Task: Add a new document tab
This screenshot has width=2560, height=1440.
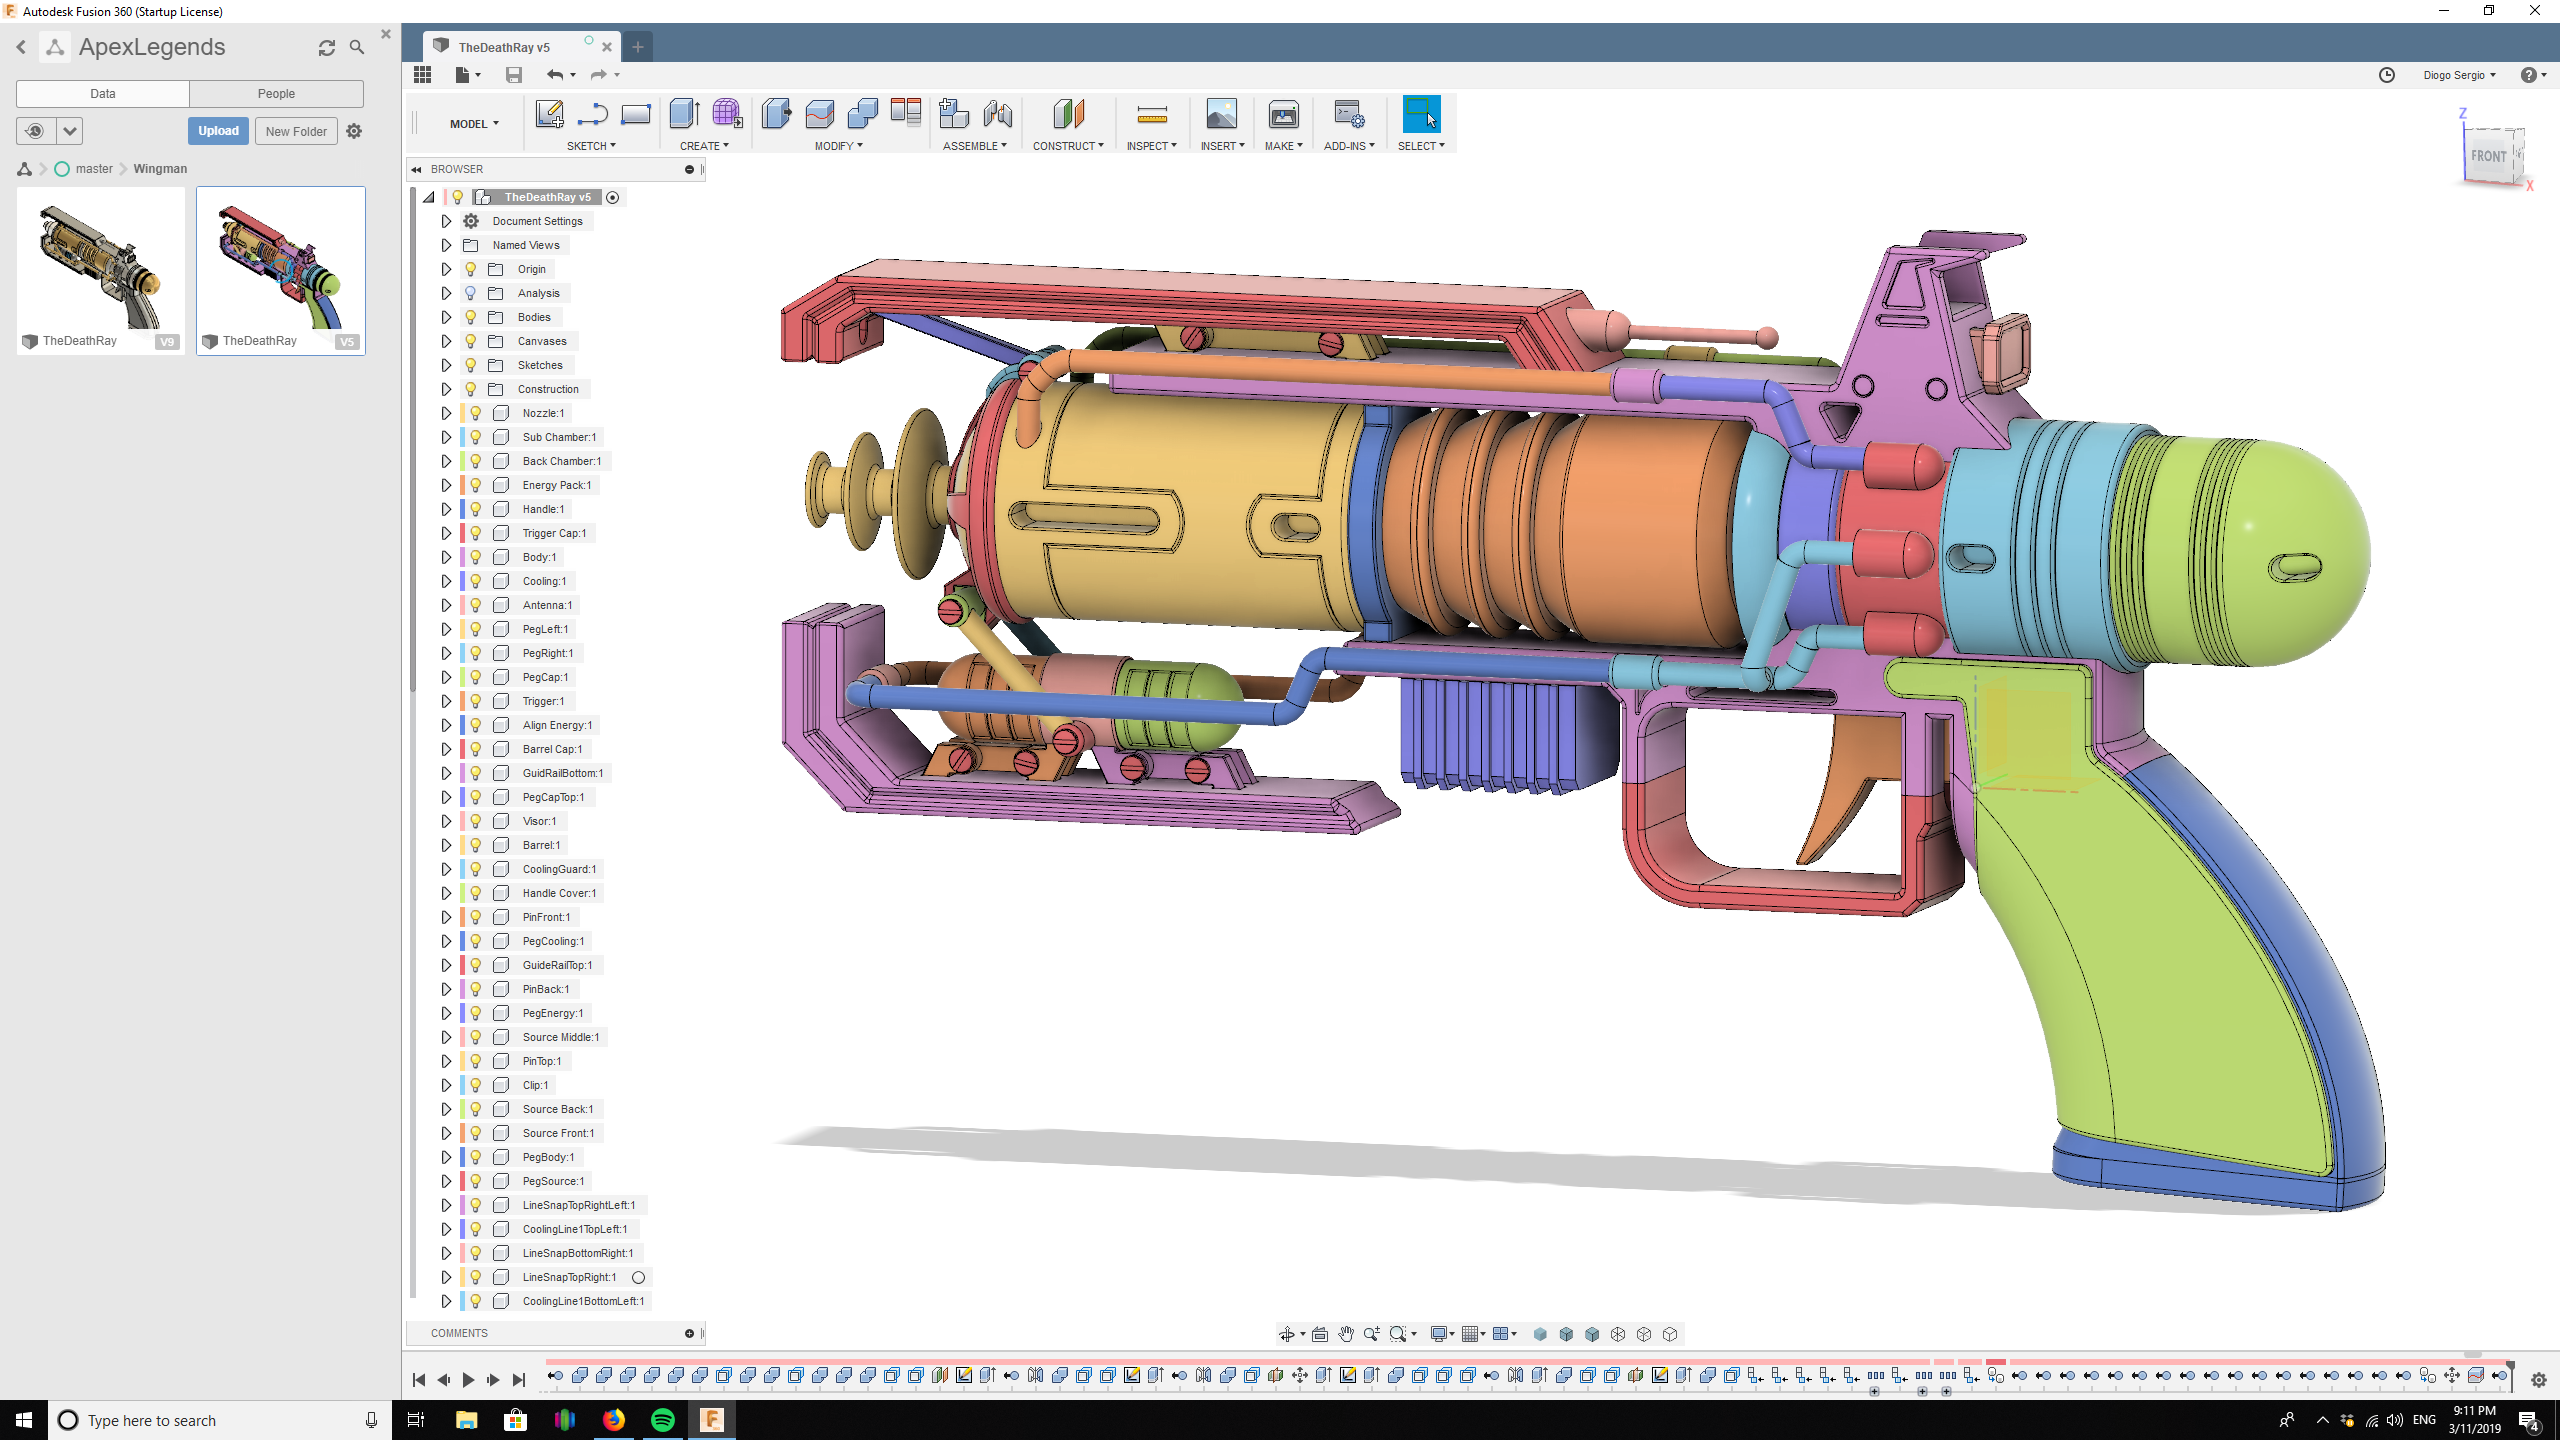Action: click(x=637, y=47)
